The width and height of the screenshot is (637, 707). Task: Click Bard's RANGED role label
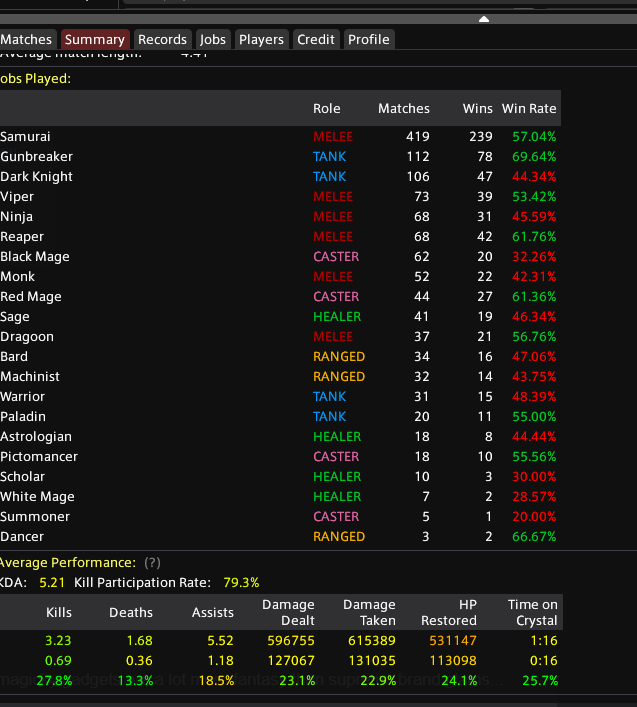pos(339,357)
